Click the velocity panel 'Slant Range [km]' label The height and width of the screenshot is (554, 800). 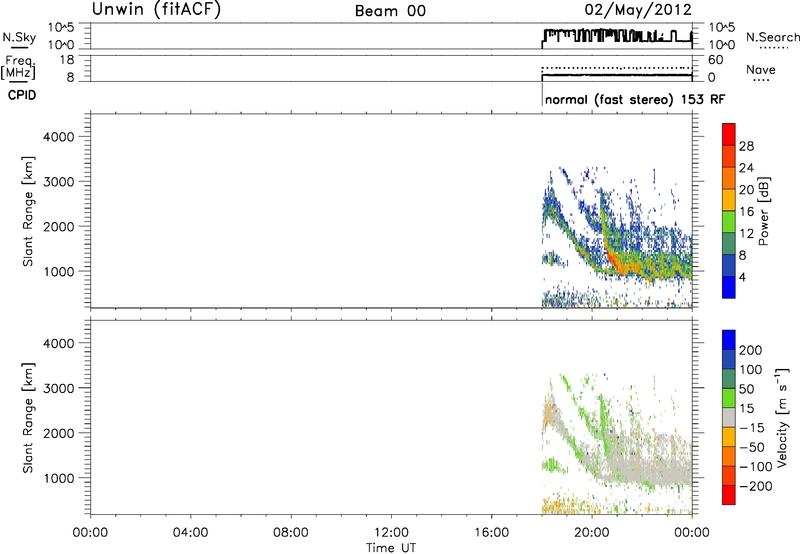28,418
